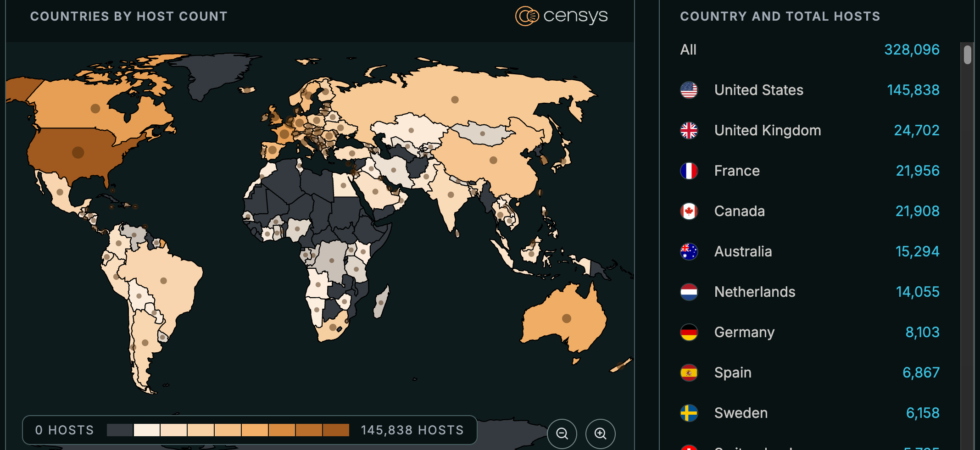Screen dimensions: 980x450
Task: Click the United States on the map
Action: pos(78,152)
